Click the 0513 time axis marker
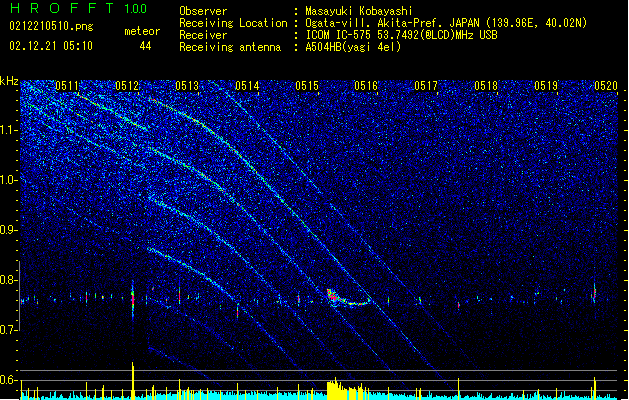The height and width of the screenshot is (400, 629). click(x=187, y=86)
